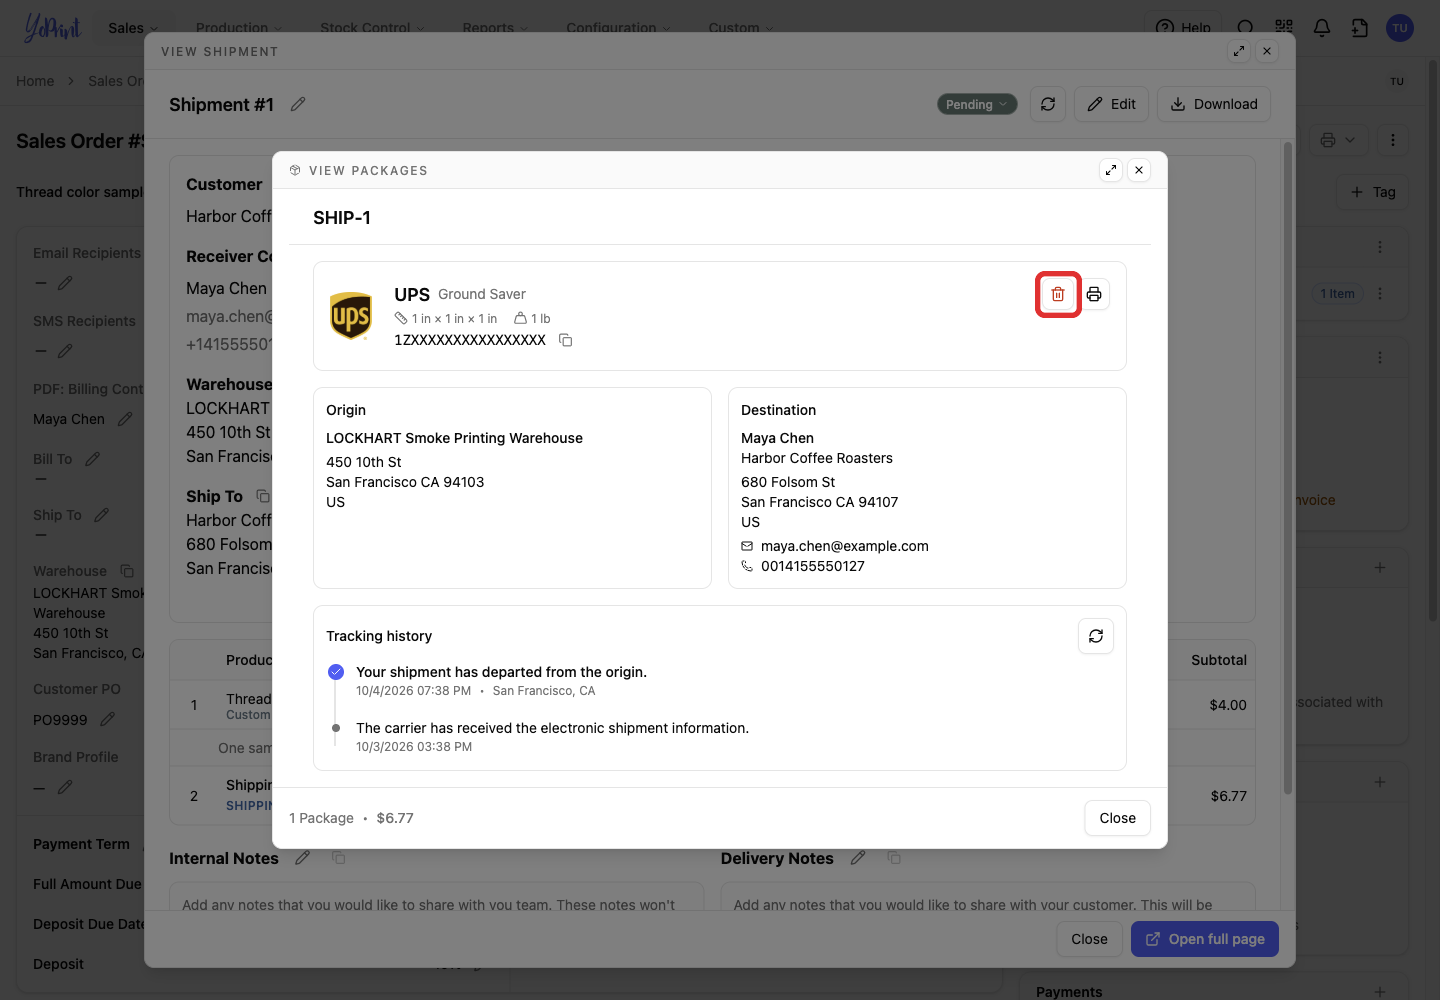Screen dimensions: 1440x1000
Task: Open notifications bell
Action: pos(1322,28)
